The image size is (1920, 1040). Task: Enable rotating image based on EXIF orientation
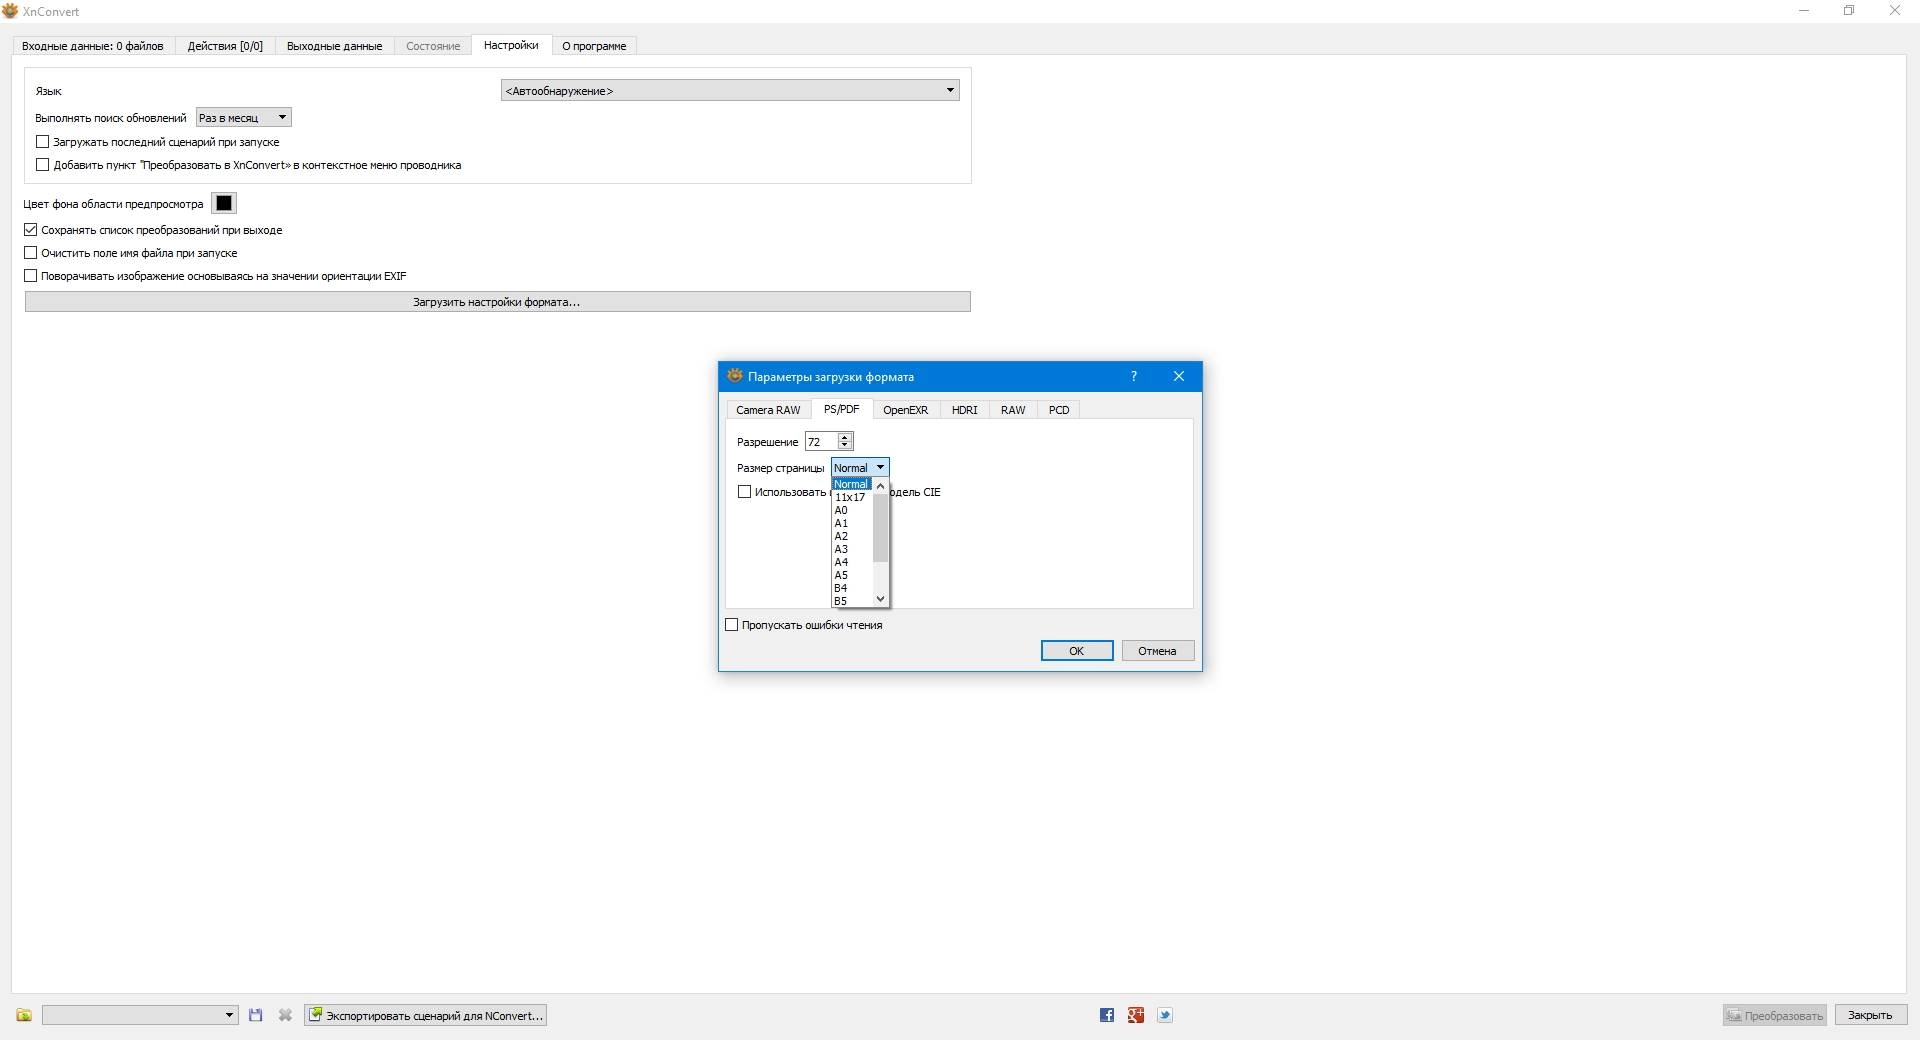(30, 276)
